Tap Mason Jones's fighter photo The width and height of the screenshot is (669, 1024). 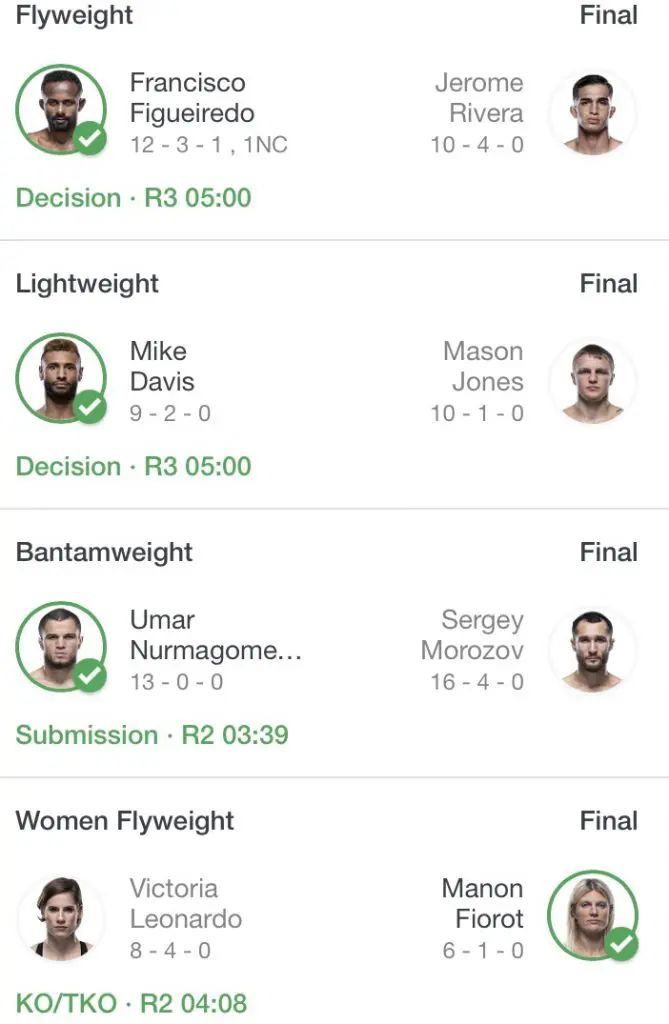tap(593, 381)
